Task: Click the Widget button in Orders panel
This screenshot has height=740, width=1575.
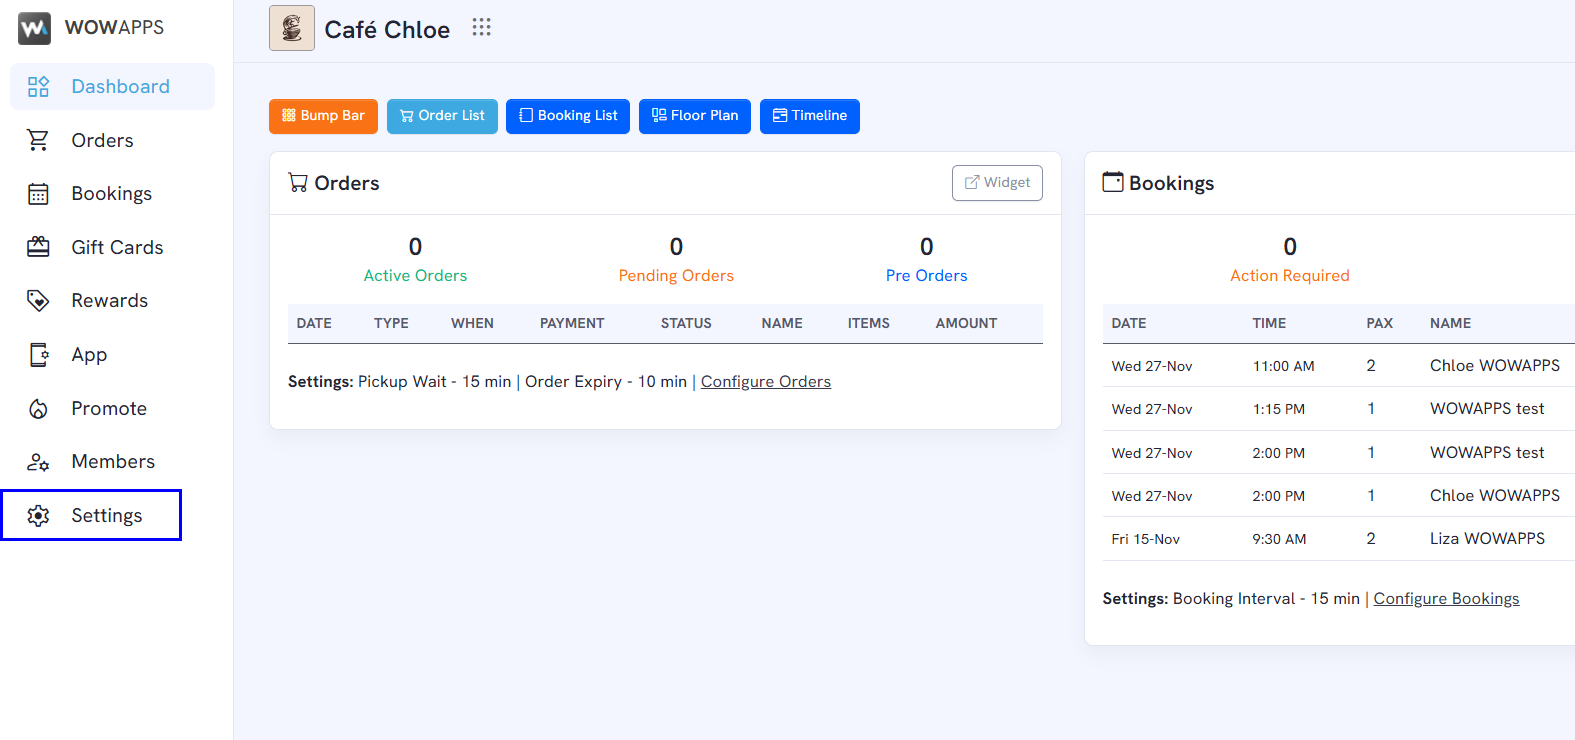Action: tap(997, 183)
